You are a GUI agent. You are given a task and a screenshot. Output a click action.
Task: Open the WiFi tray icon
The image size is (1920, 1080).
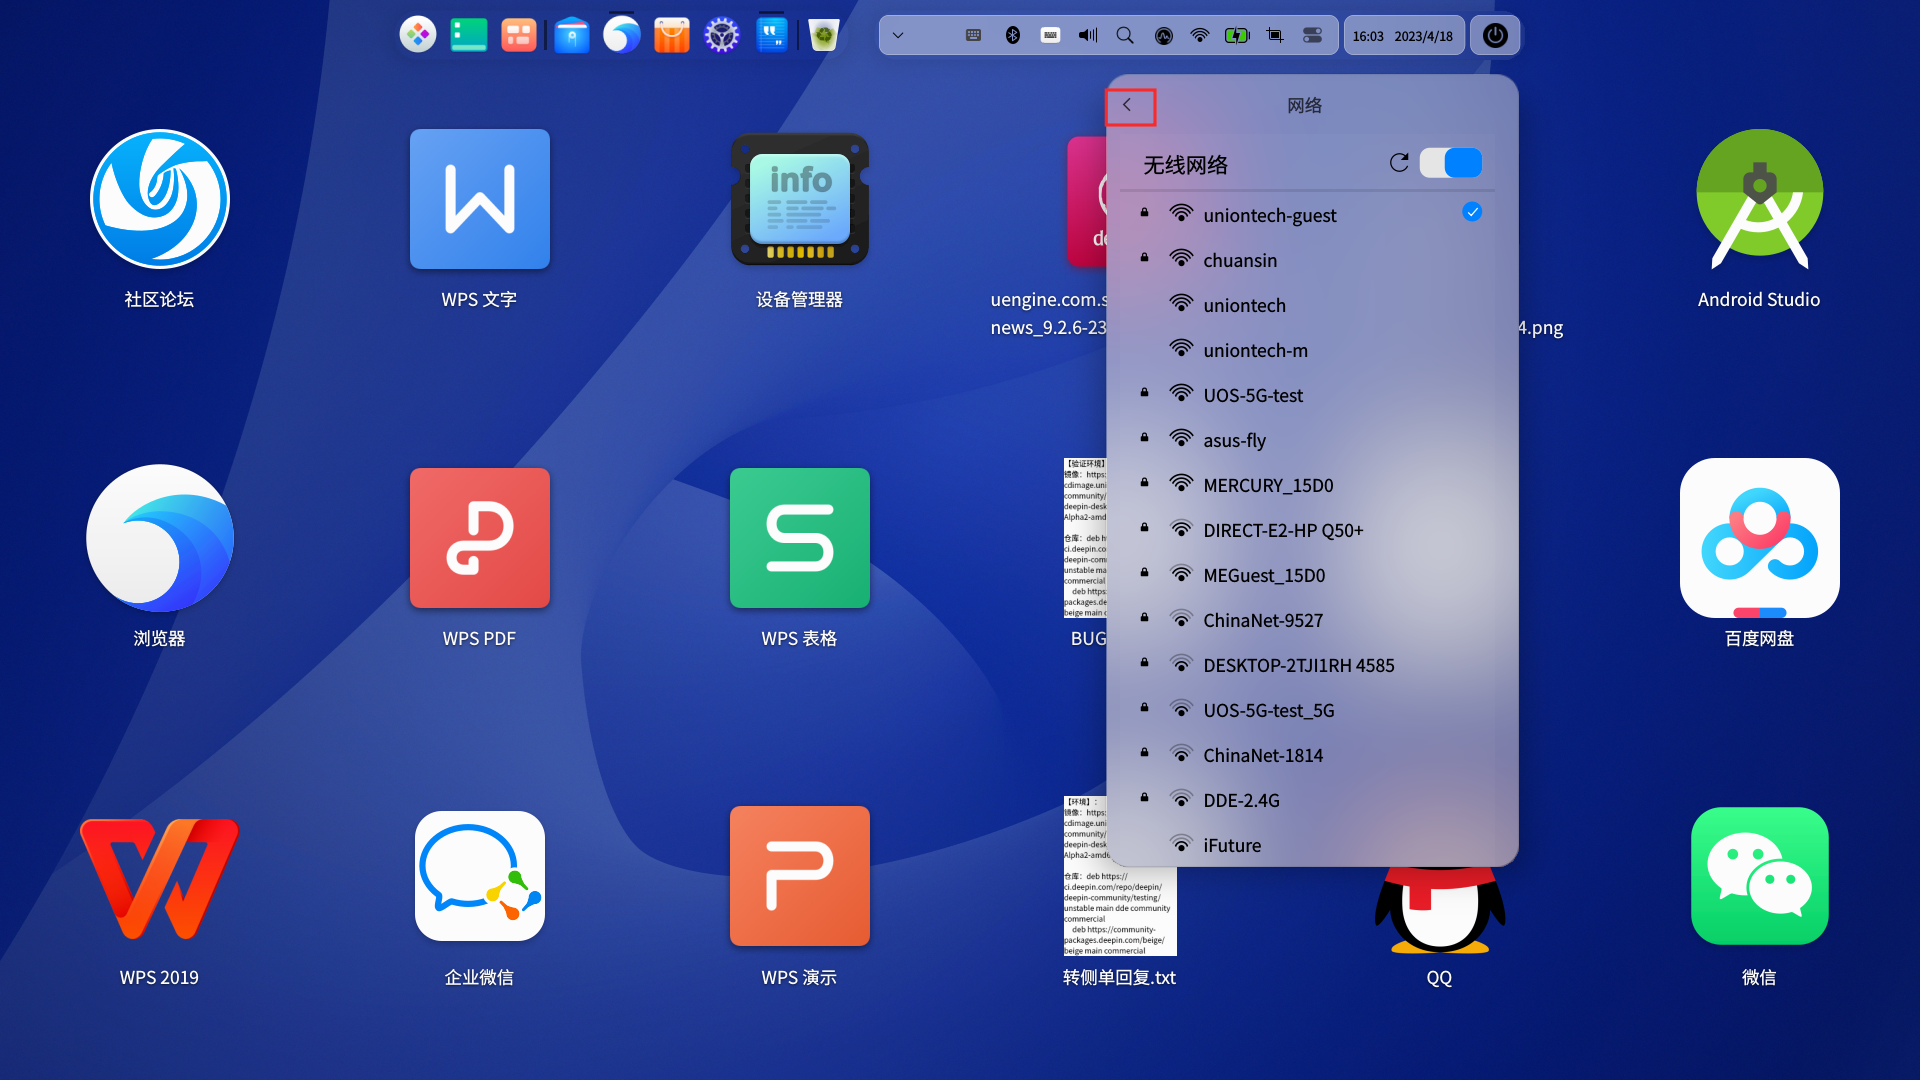point(1200,35)
